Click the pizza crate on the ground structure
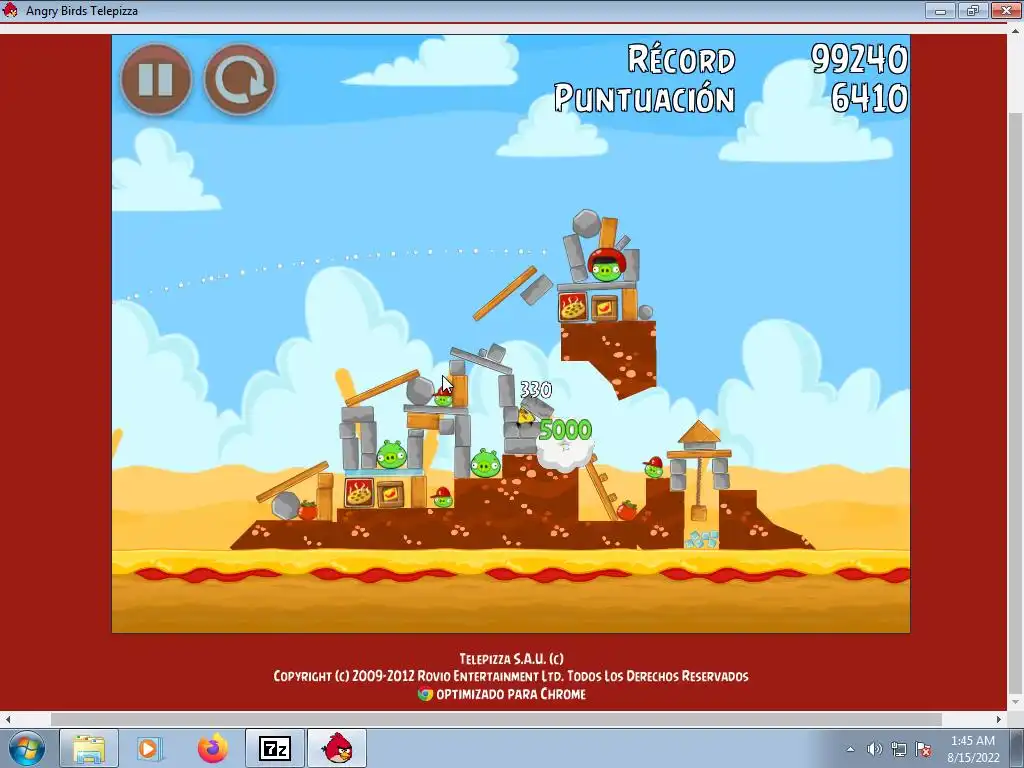 (x=359, y=492)
